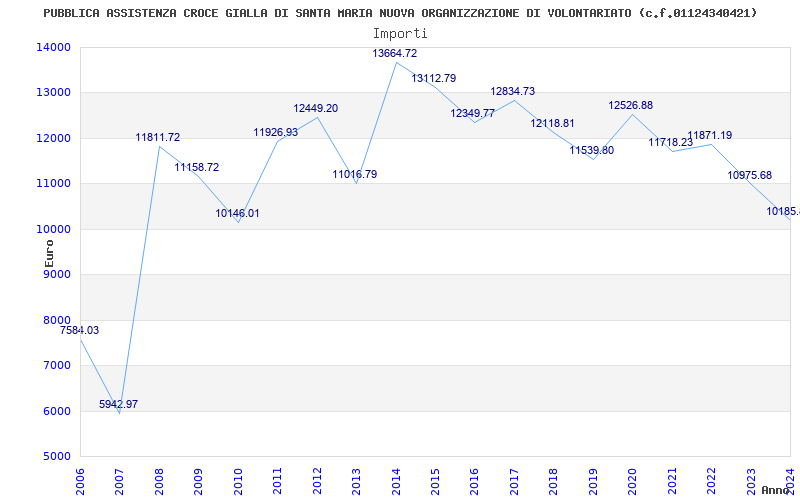Click data label 11926.93
Image resolution: width=800 pixels, height=500 pixels.
click(x=276, y=132)
